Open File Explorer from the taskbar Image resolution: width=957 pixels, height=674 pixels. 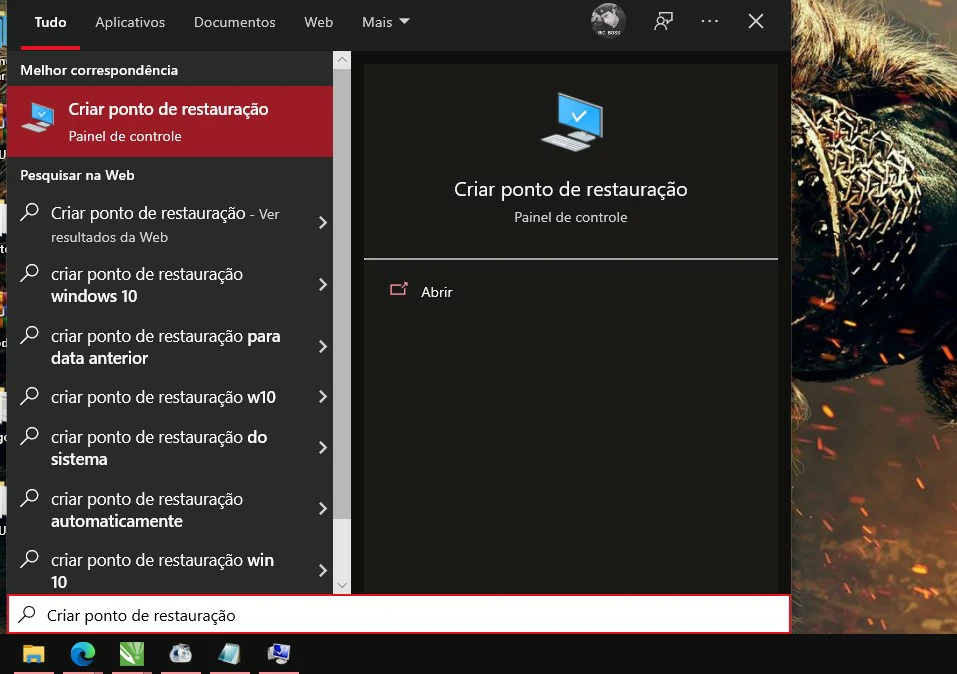click(34, 654)
